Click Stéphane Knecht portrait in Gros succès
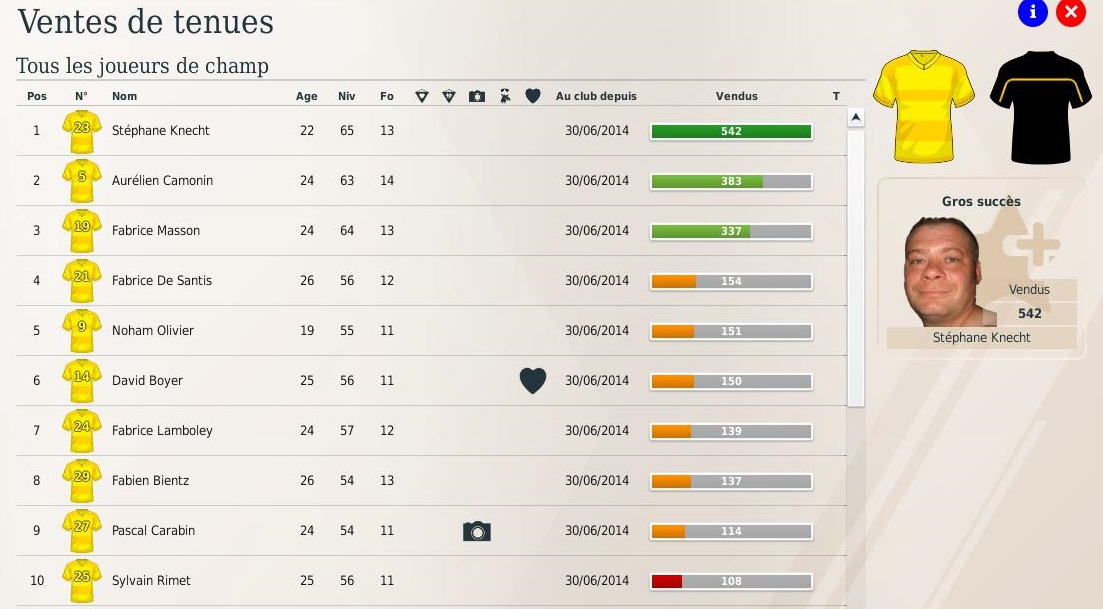 942,272
